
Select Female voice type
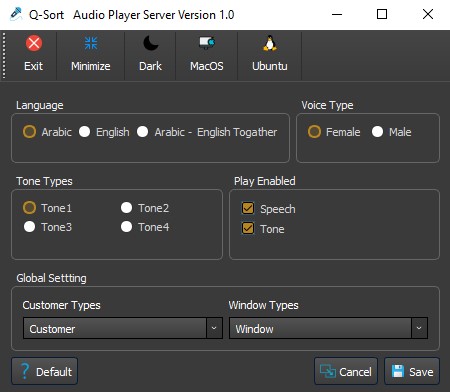314,132
